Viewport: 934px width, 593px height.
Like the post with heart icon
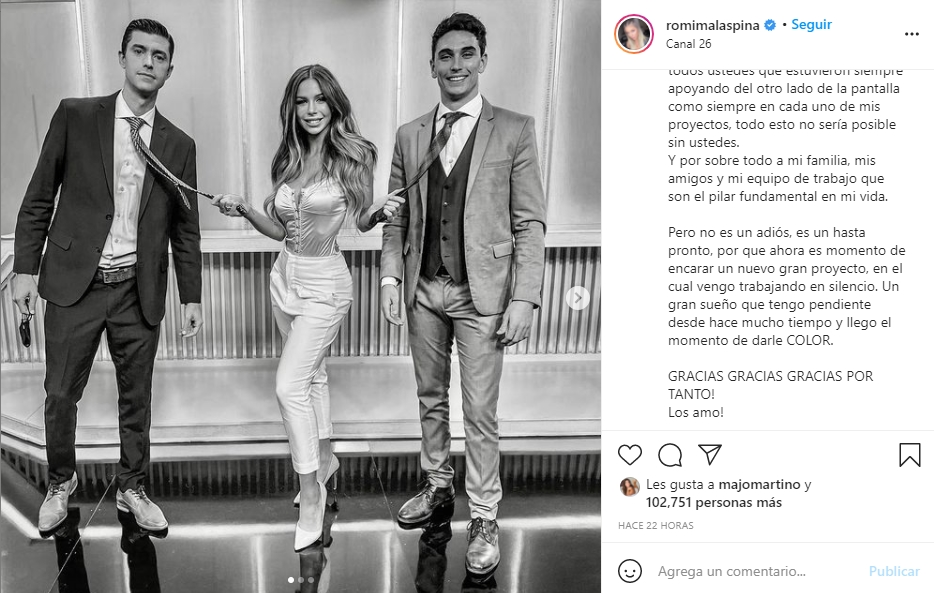click(x=630, y=455)
